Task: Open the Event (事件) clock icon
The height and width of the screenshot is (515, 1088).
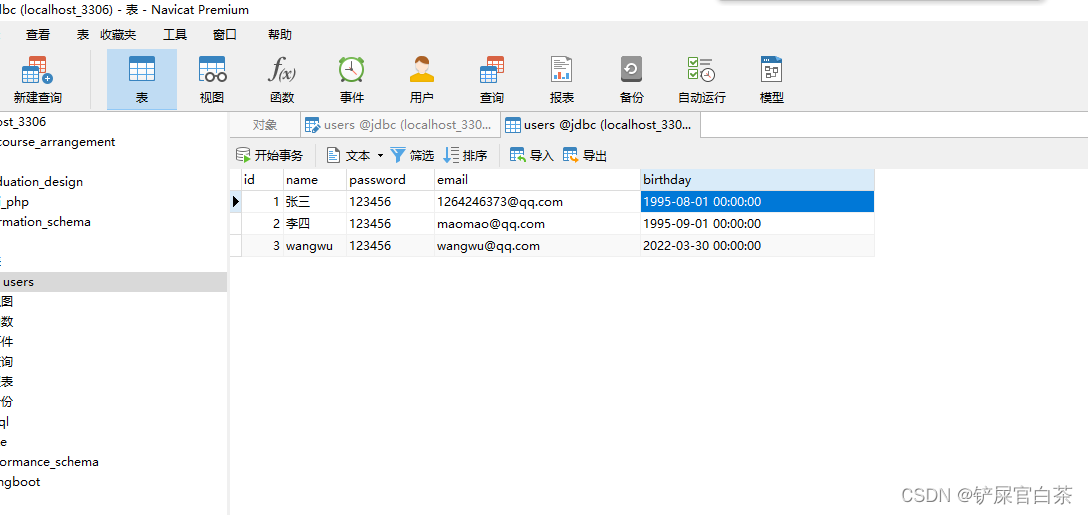Action: click(x=352, y=80)
